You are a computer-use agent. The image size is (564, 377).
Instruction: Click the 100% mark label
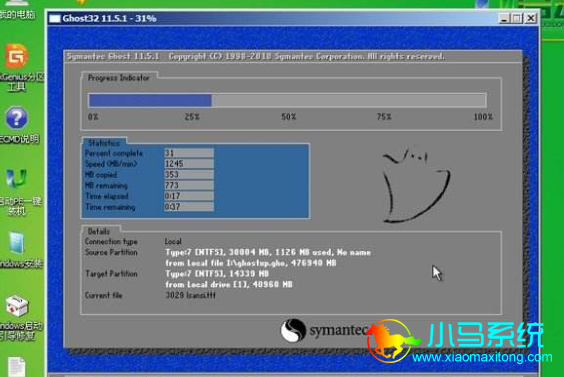483,117
